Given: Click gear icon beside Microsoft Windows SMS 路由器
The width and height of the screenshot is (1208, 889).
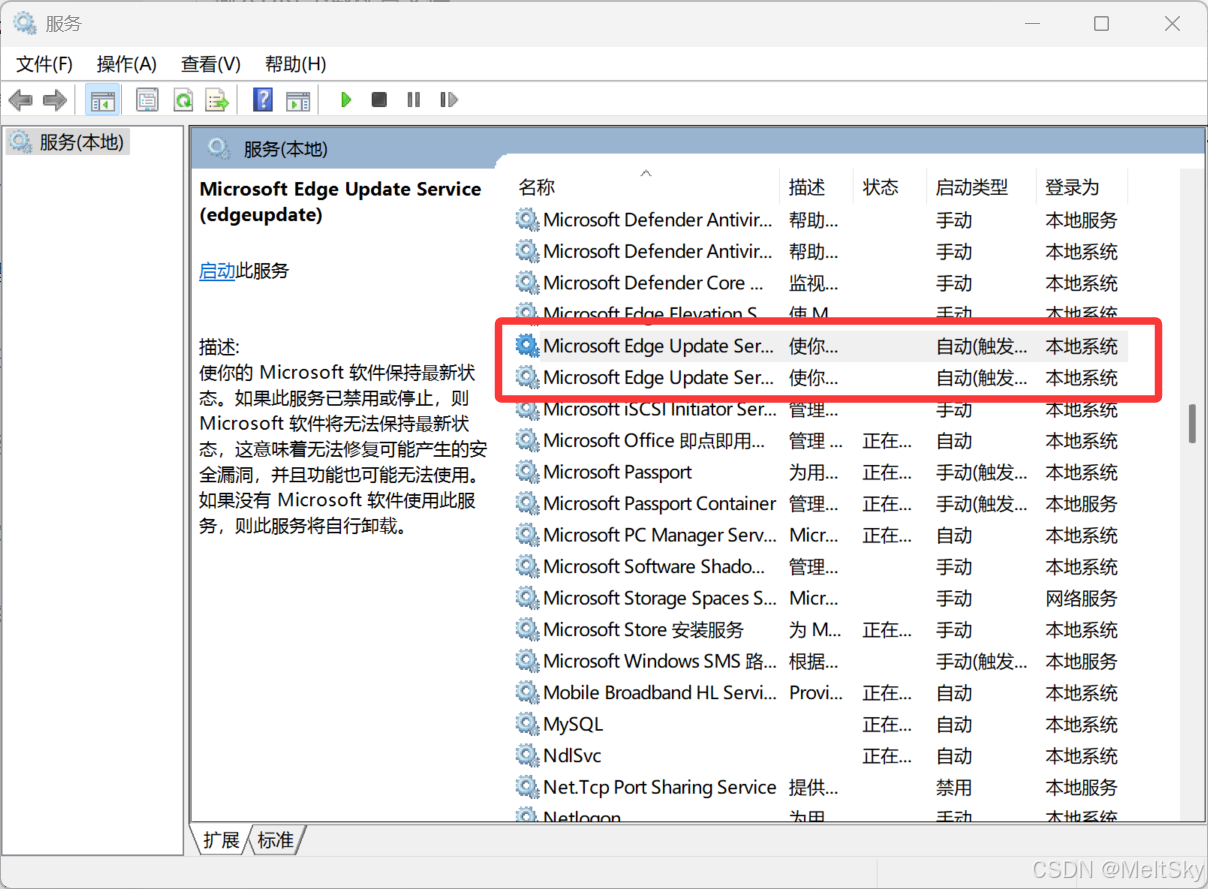Looking at the screenshot, I should pyautogui.click(x=527, y=661).
